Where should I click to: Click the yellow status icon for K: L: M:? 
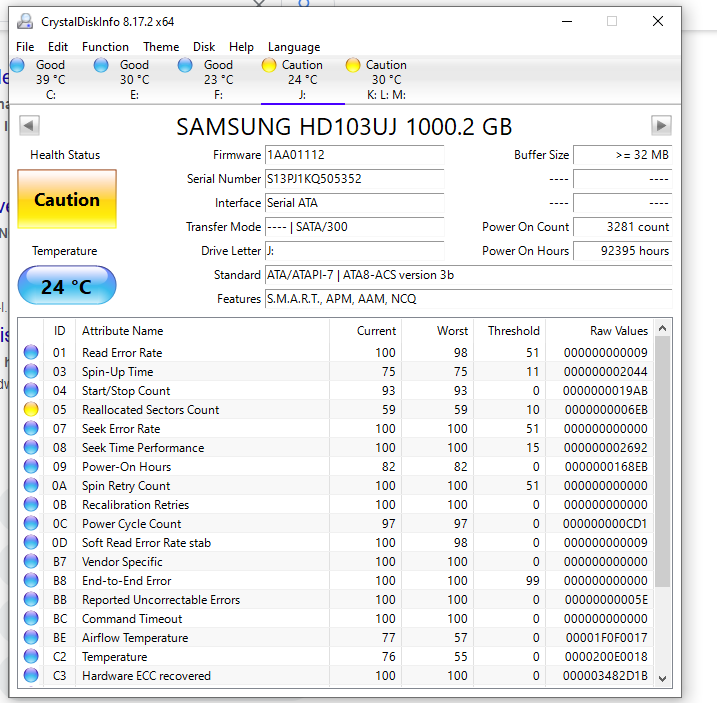[353, 65]
